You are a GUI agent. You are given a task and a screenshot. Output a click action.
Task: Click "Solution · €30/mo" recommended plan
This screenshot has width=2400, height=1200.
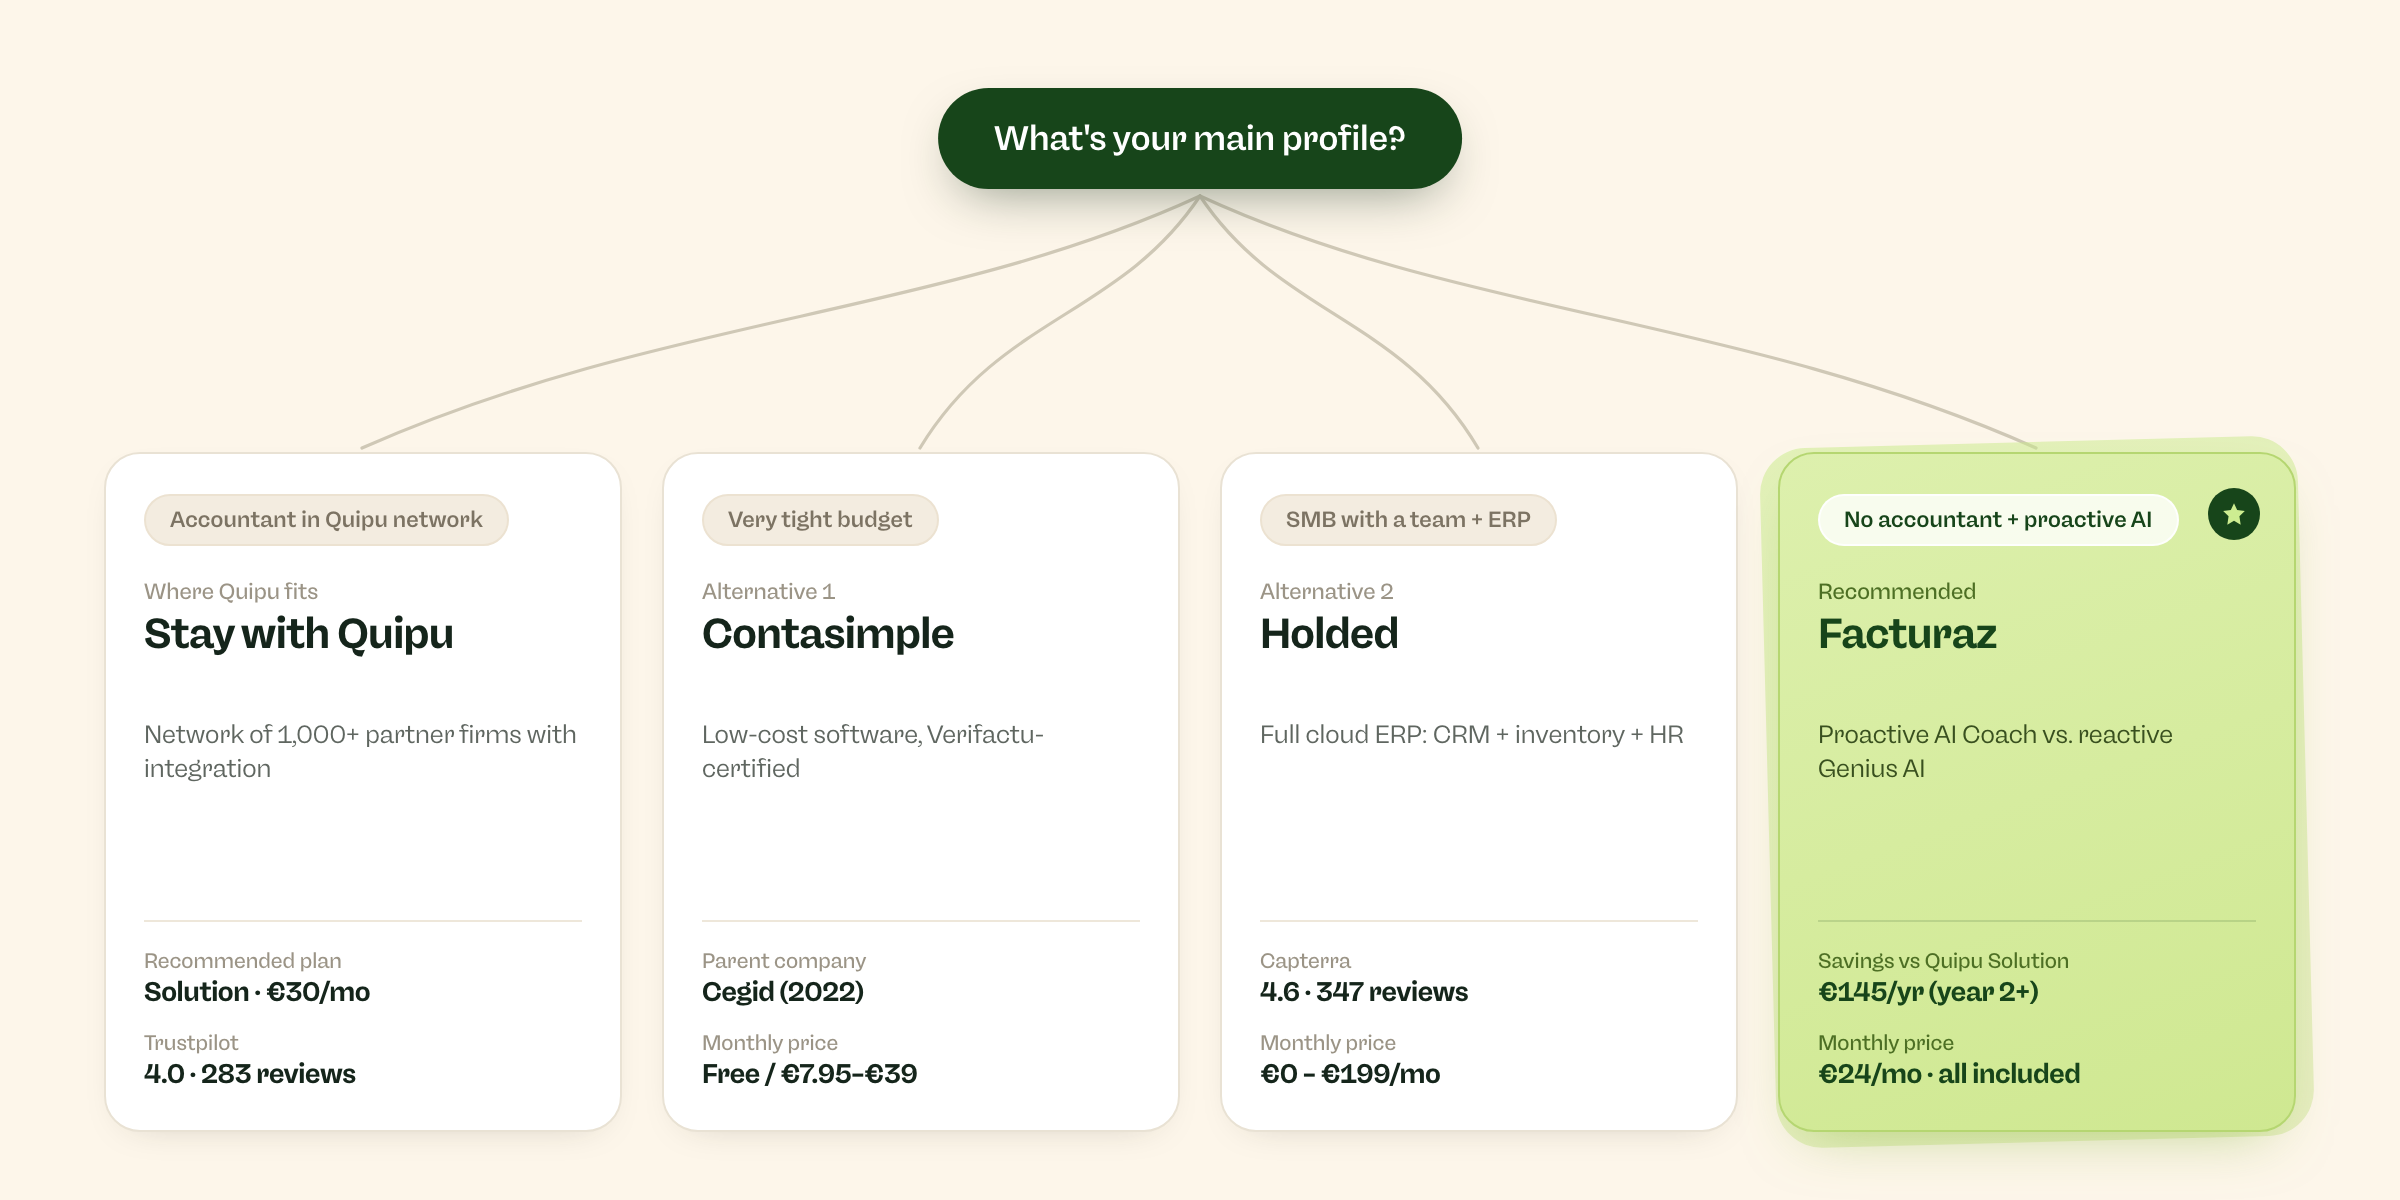pos(257,992)
